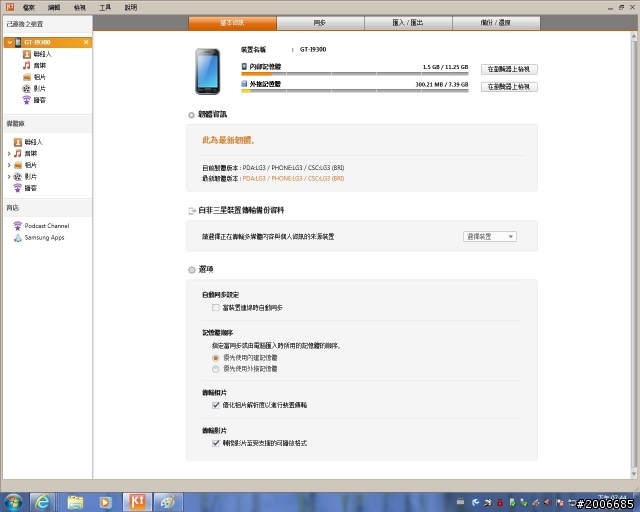Open Paint from the taskbar

coord(168,502)
